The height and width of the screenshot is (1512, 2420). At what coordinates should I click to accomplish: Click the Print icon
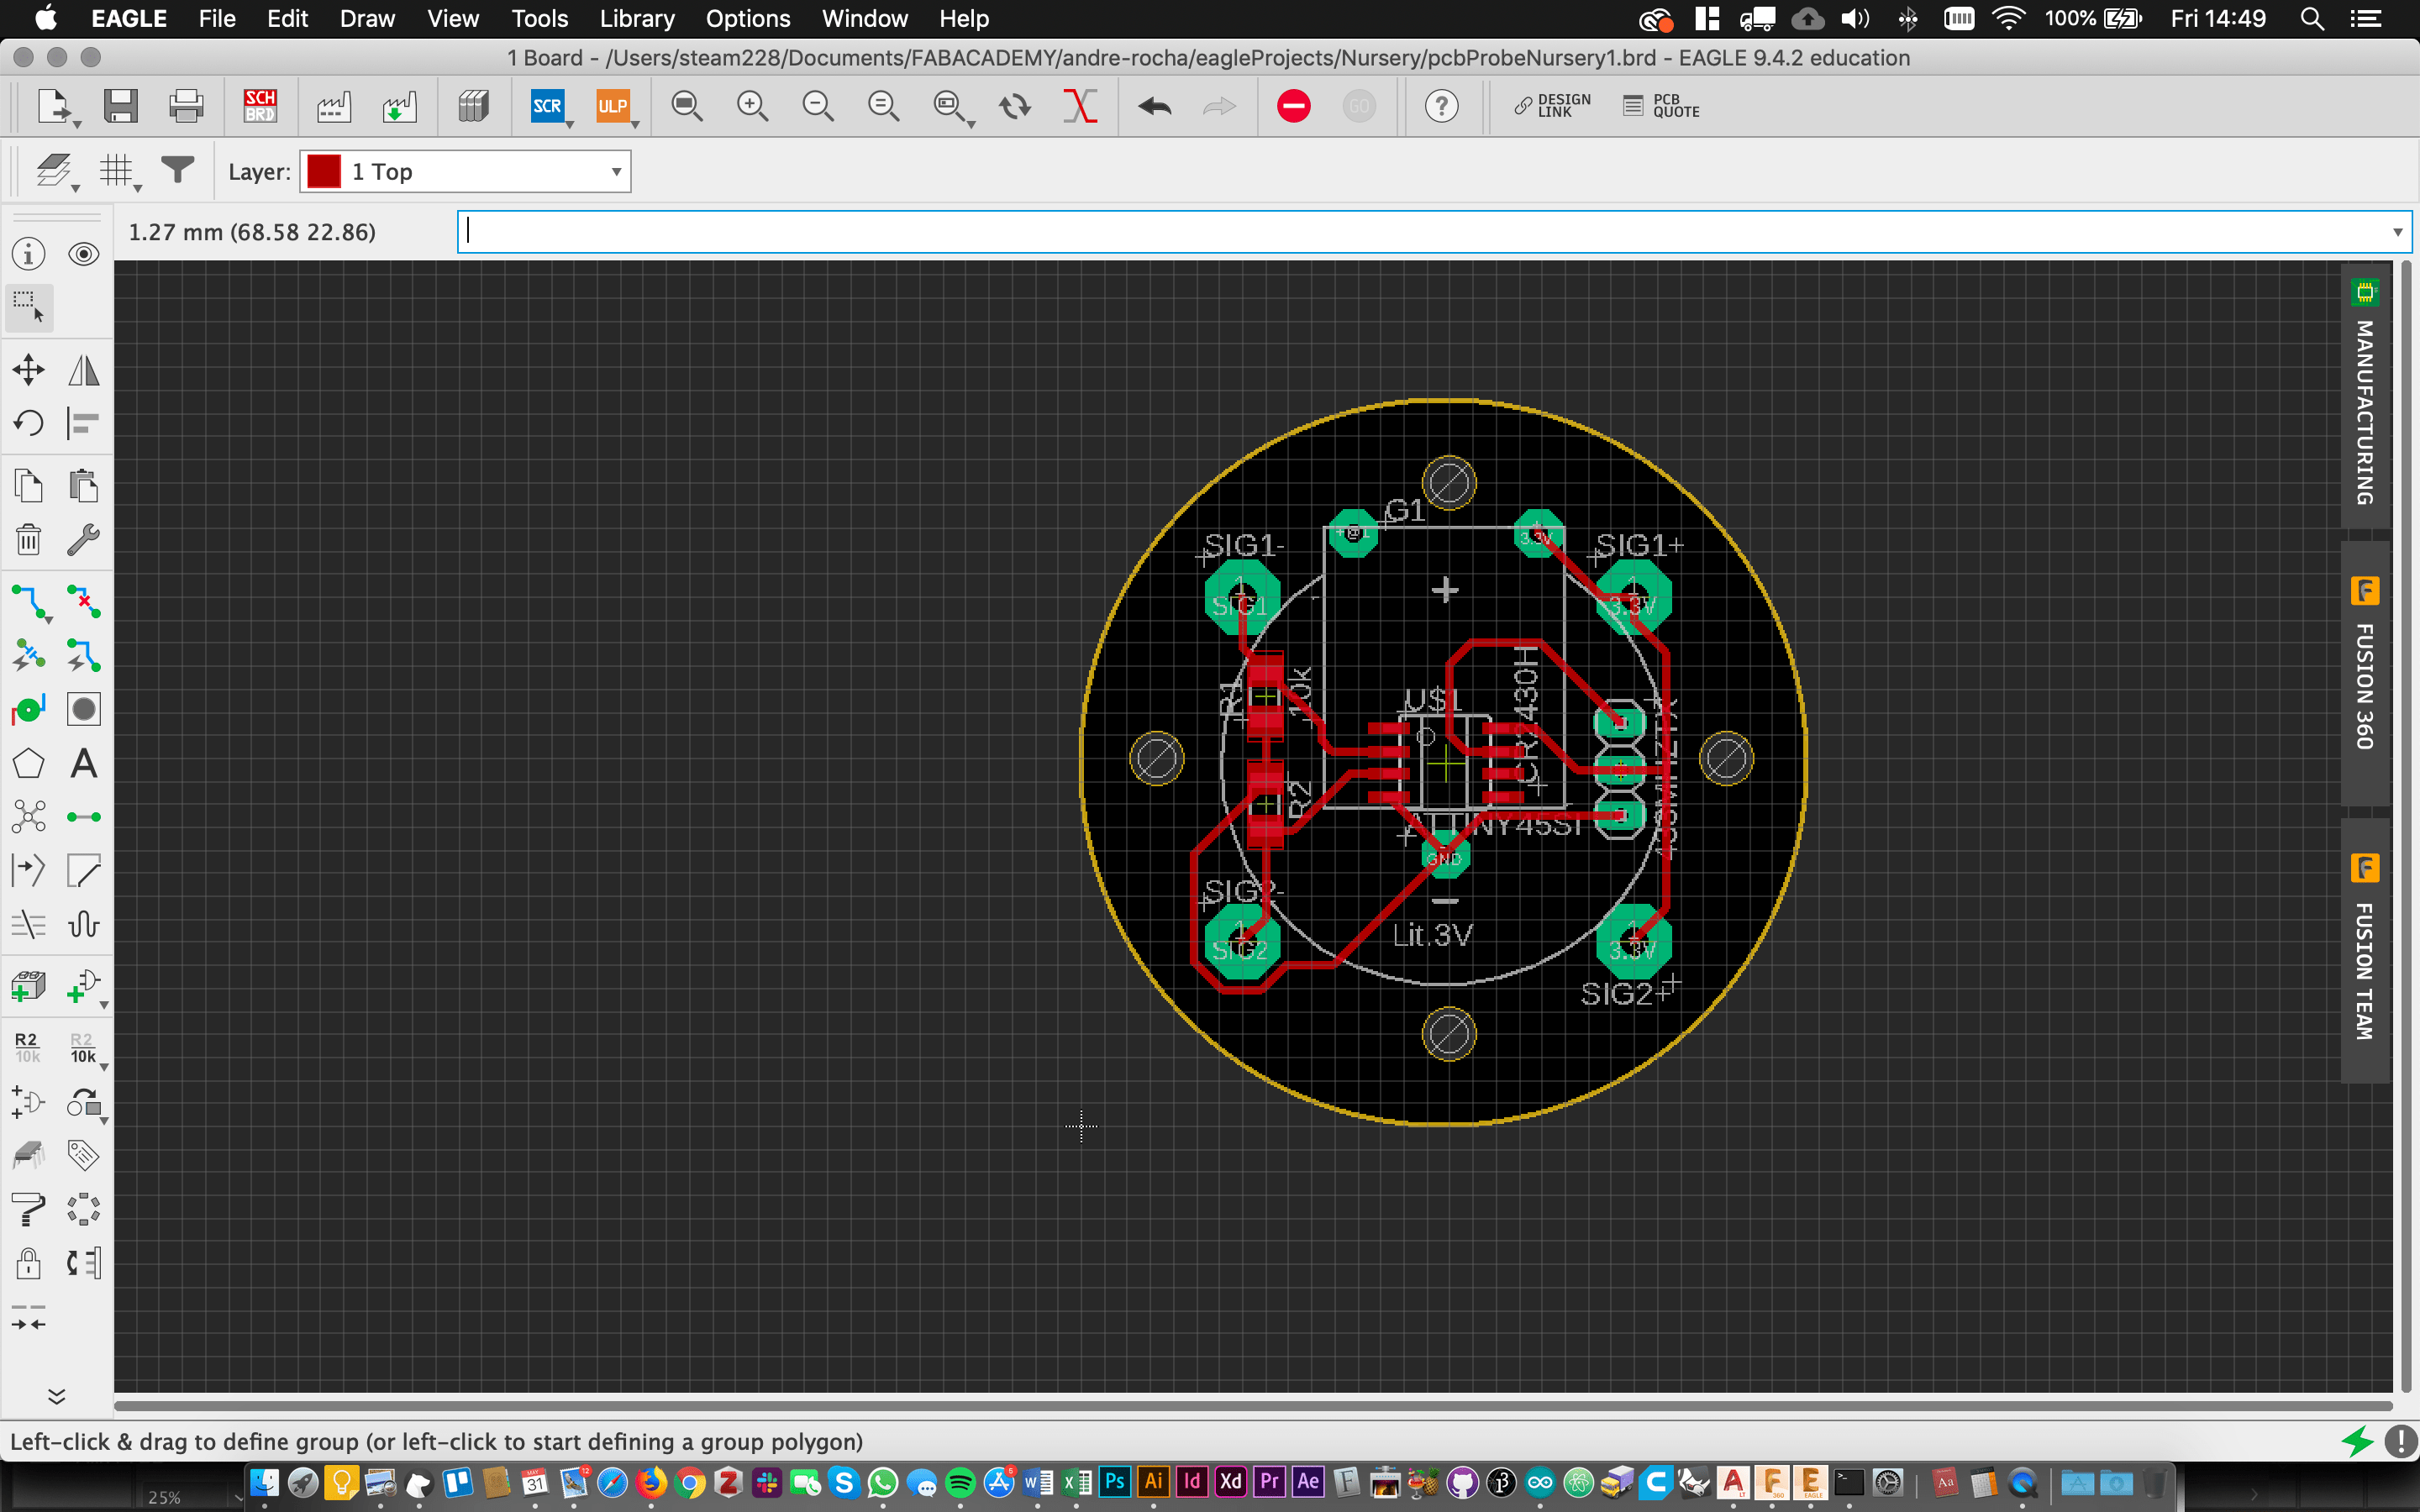(x=186, y=106)
